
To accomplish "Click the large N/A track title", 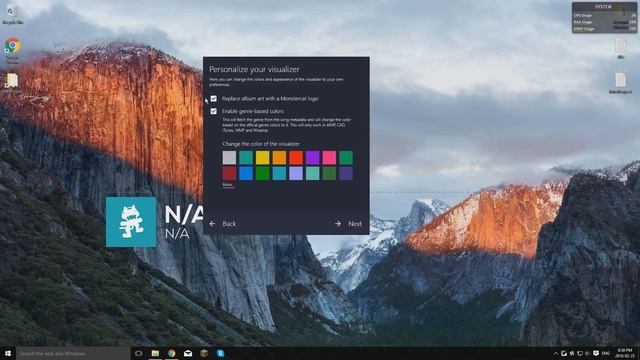I will pos(184,215).
